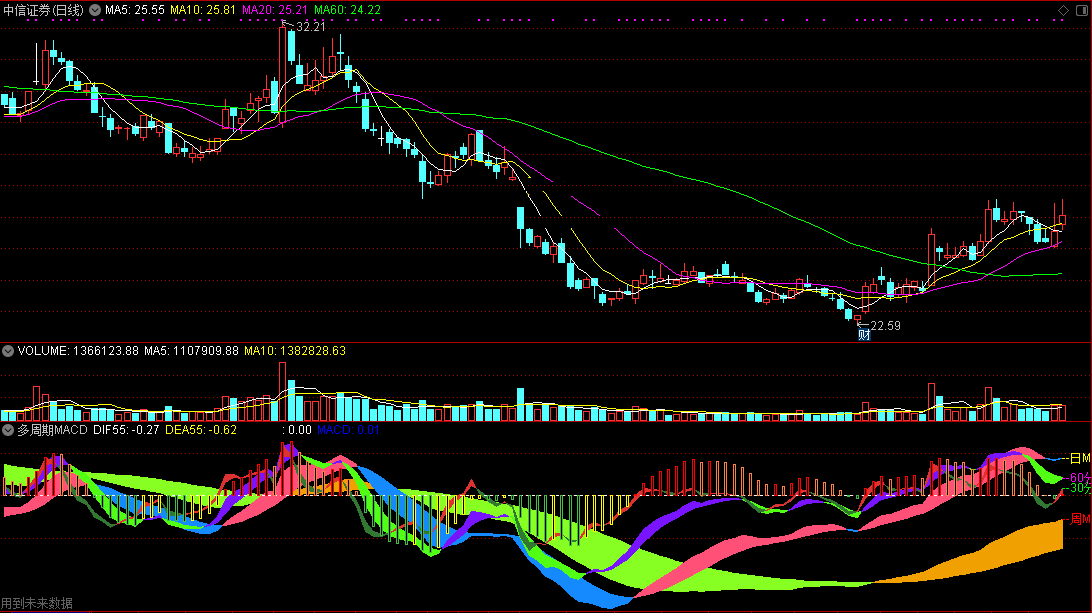Click the white MA5: 25.55 label
The image size is (1092, 613).
135,10
